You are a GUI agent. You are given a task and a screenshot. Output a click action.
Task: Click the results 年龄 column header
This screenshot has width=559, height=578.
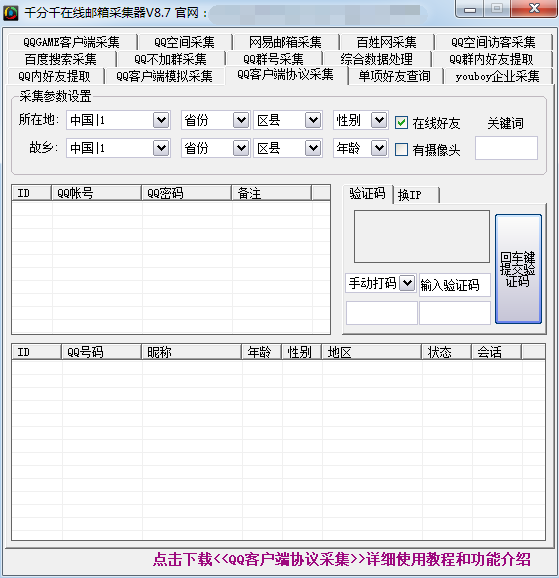262,352
